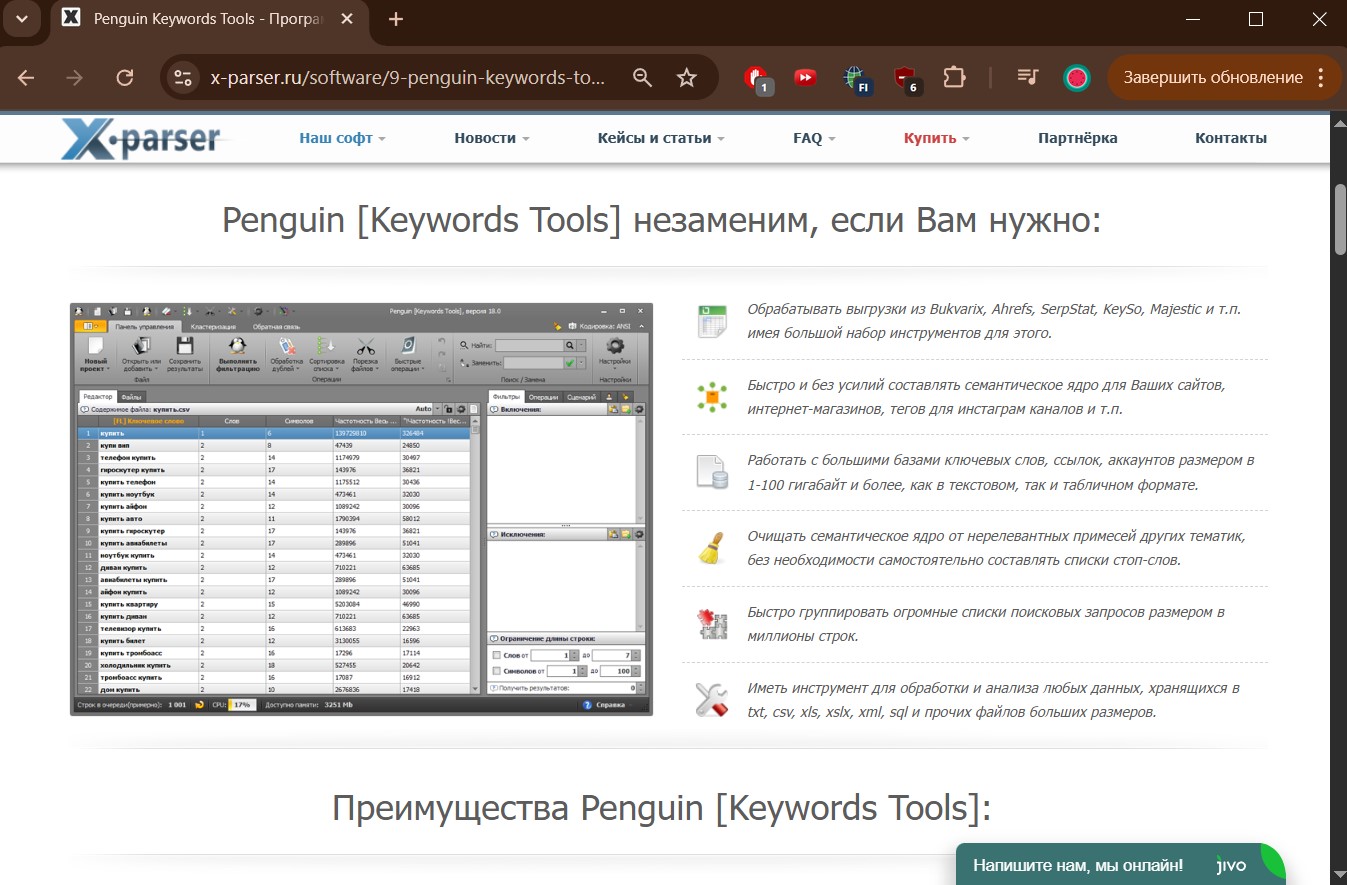Enable the Слов length limit checkbox
This screenshot has width=1347, height=885.
point(496,655)
